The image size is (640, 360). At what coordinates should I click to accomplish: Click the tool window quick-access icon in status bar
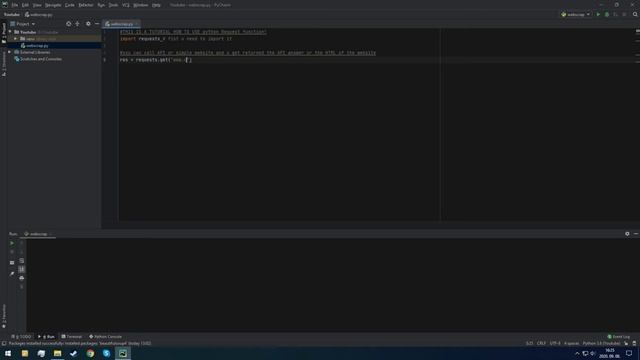click(4, 344)
